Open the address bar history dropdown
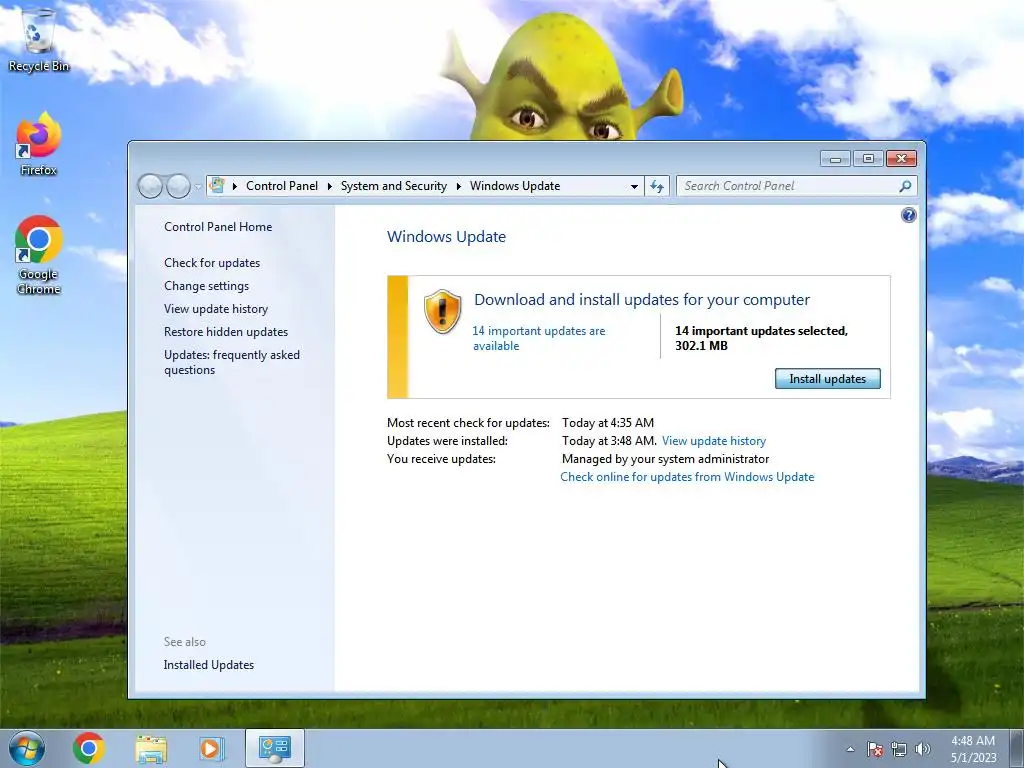The image size is (1024, 768). coord(634,186)
